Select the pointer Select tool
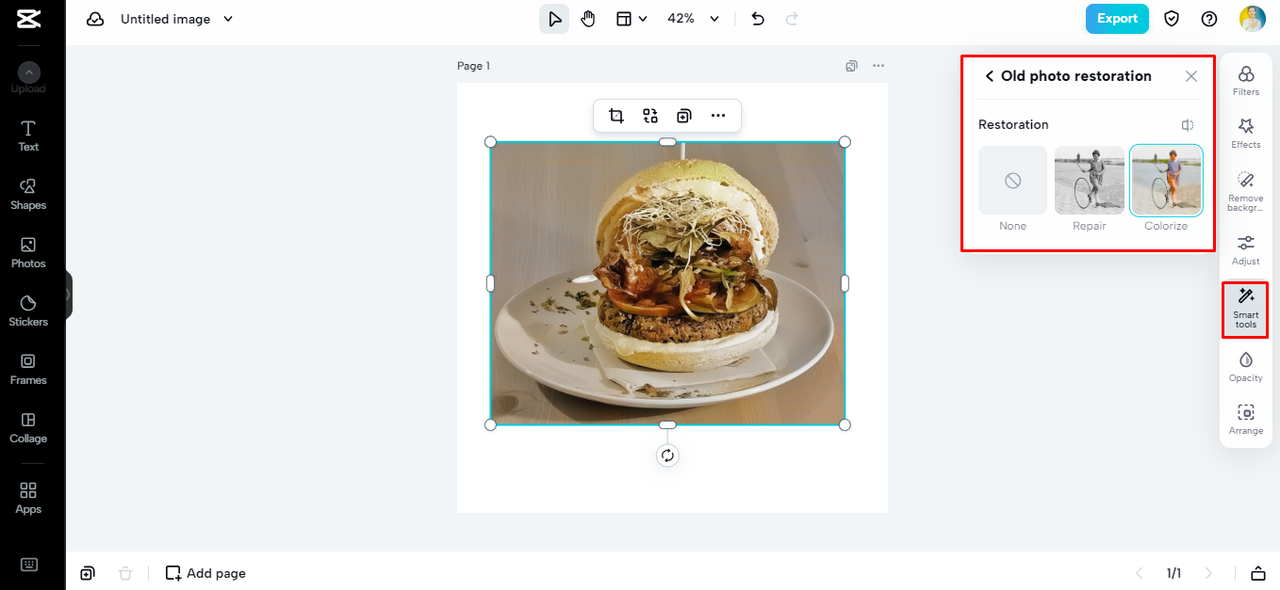Viewport: 1280px width, 590px height. (554, 19)
